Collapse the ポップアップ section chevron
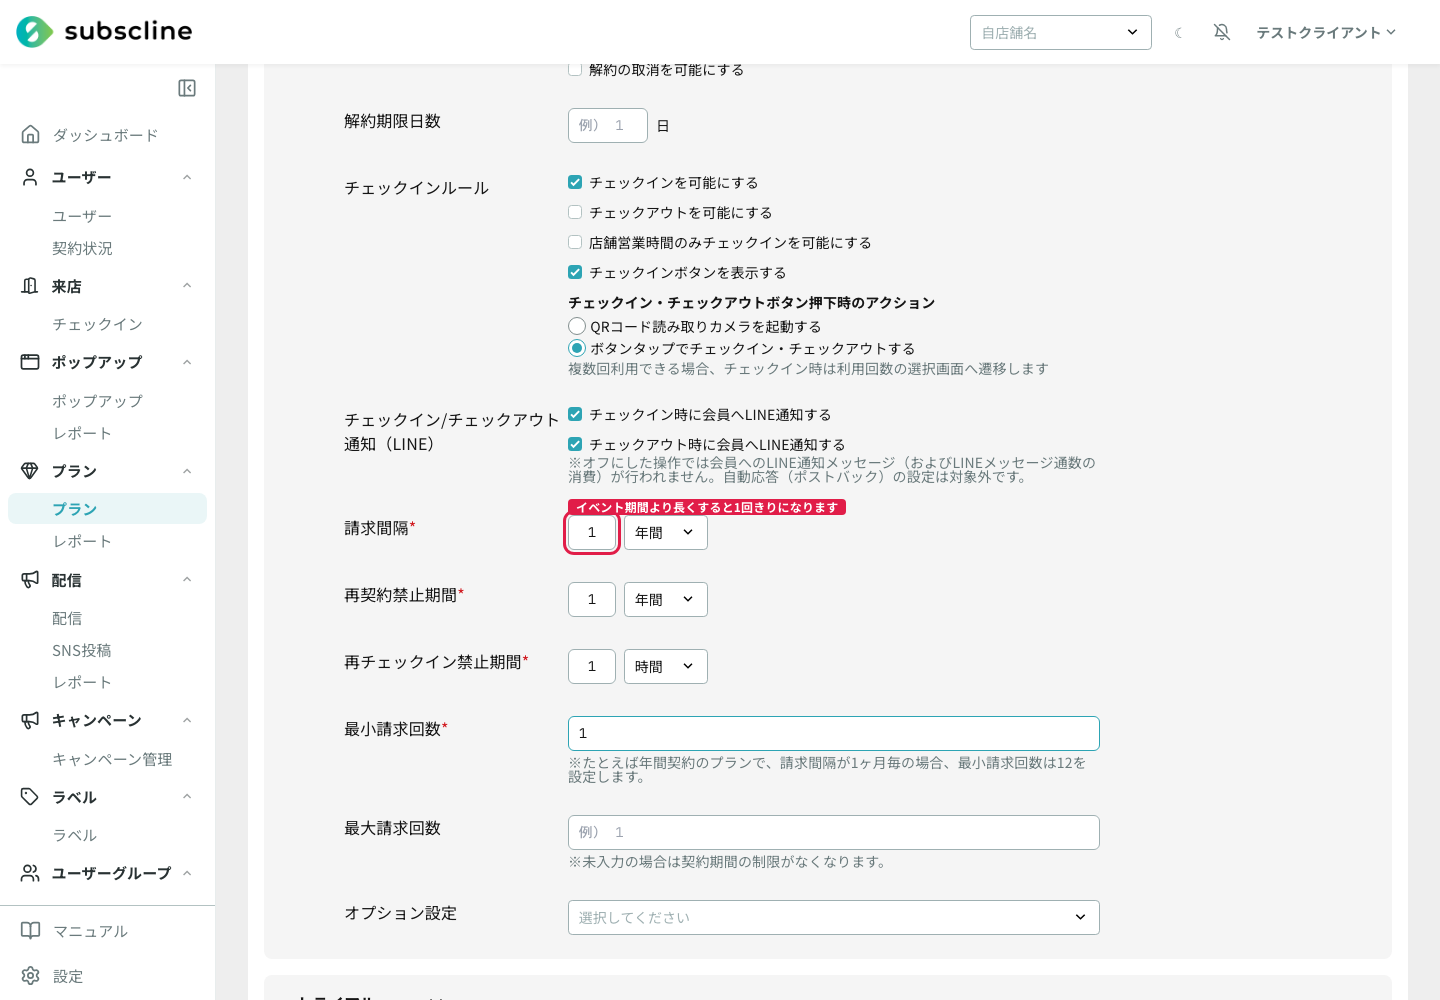The width and height of the screenshot is (1440, 1000). (187, 362)
